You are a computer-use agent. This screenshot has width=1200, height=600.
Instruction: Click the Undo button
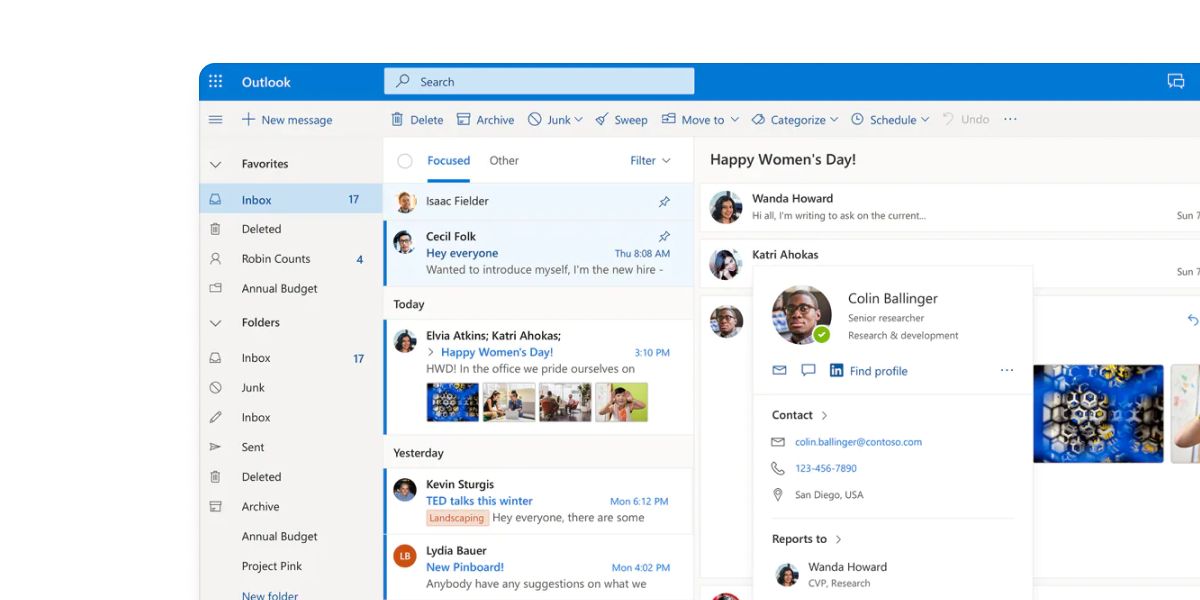pyautogui.click(x=966, y=119)
